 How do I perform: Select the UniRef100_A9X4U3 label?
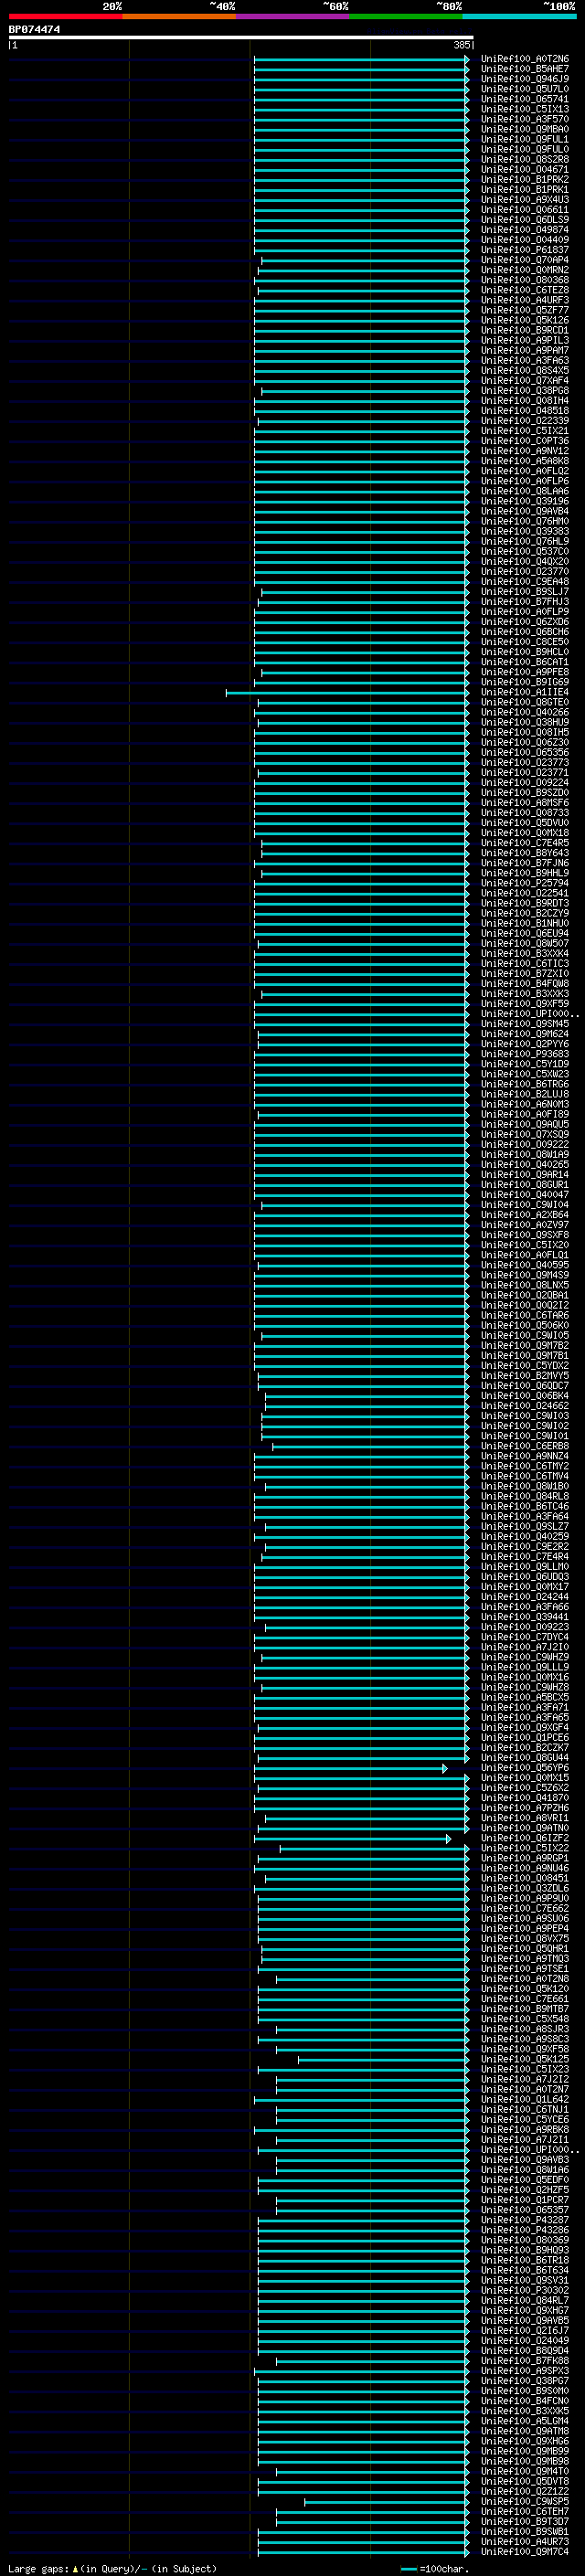click(525, 199)
